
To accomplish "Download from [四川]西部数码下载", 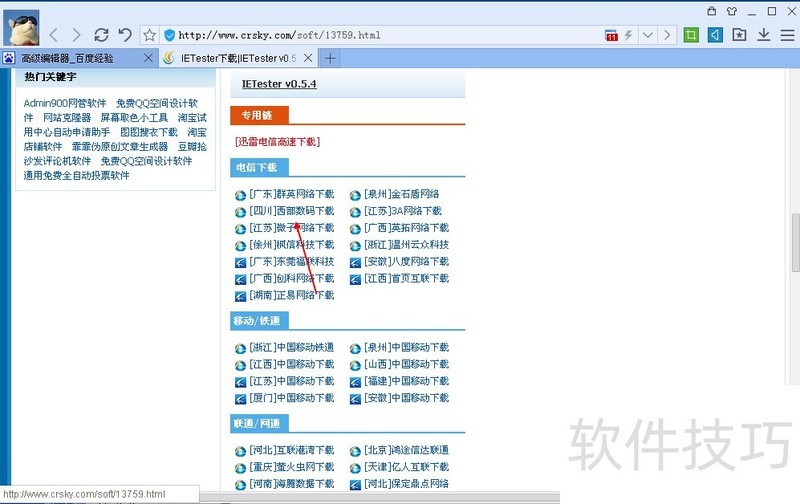I will point(291,211).
